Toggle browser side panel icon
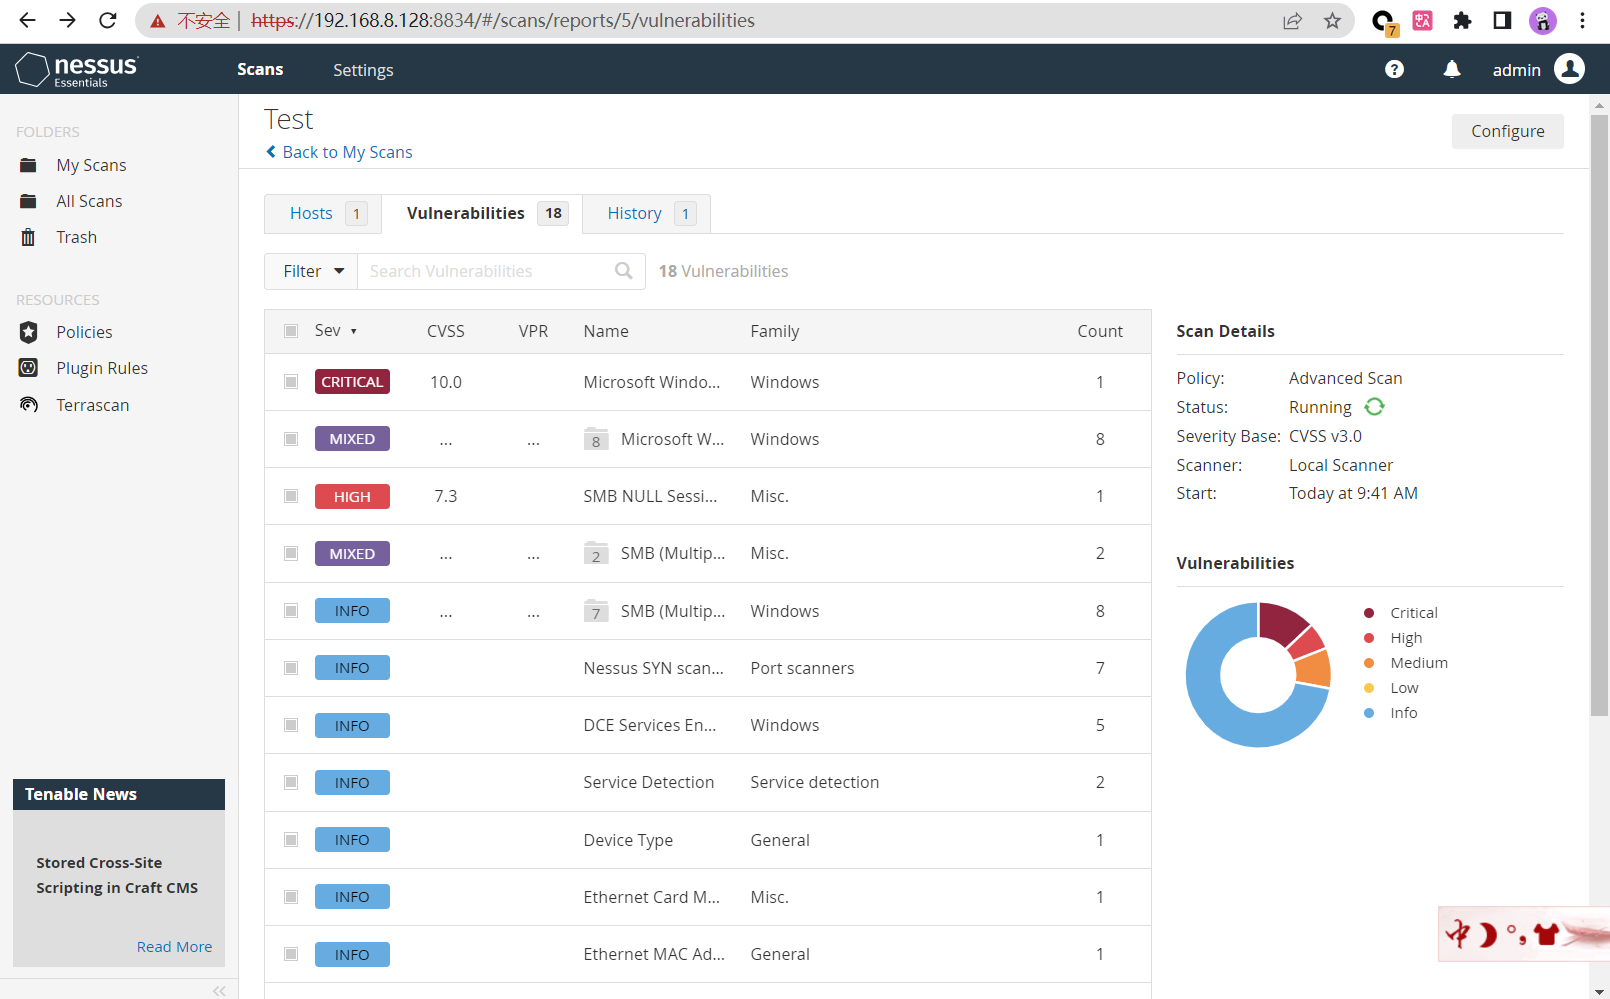1610x999 pixels. click(x=1502, y=20)
